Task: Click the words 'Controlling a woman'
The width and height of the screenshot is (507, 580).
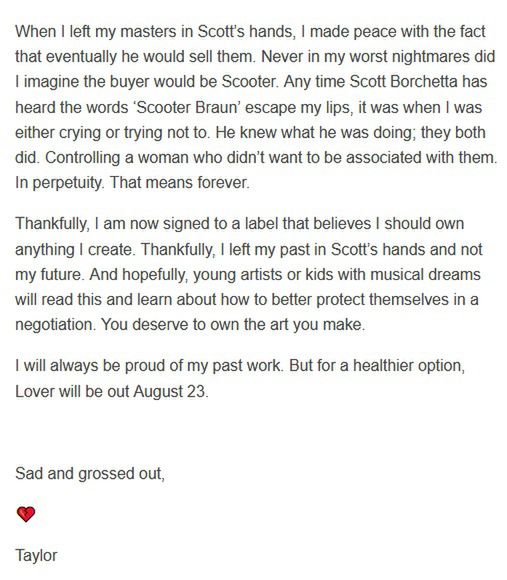Action: click(117, 158)
